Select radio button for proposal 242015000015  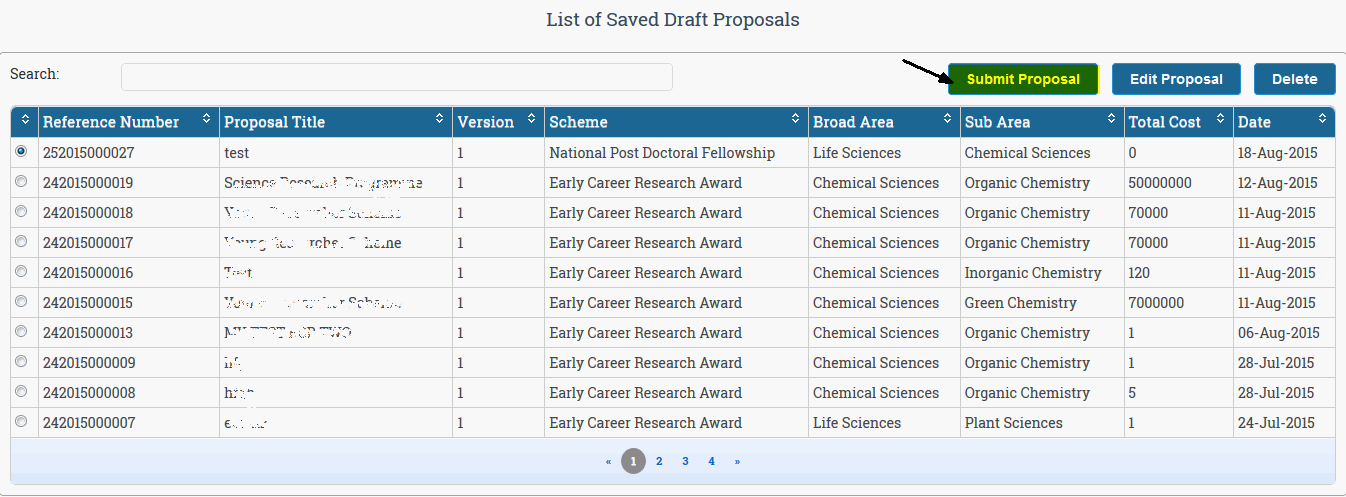[x=21, y=301]
